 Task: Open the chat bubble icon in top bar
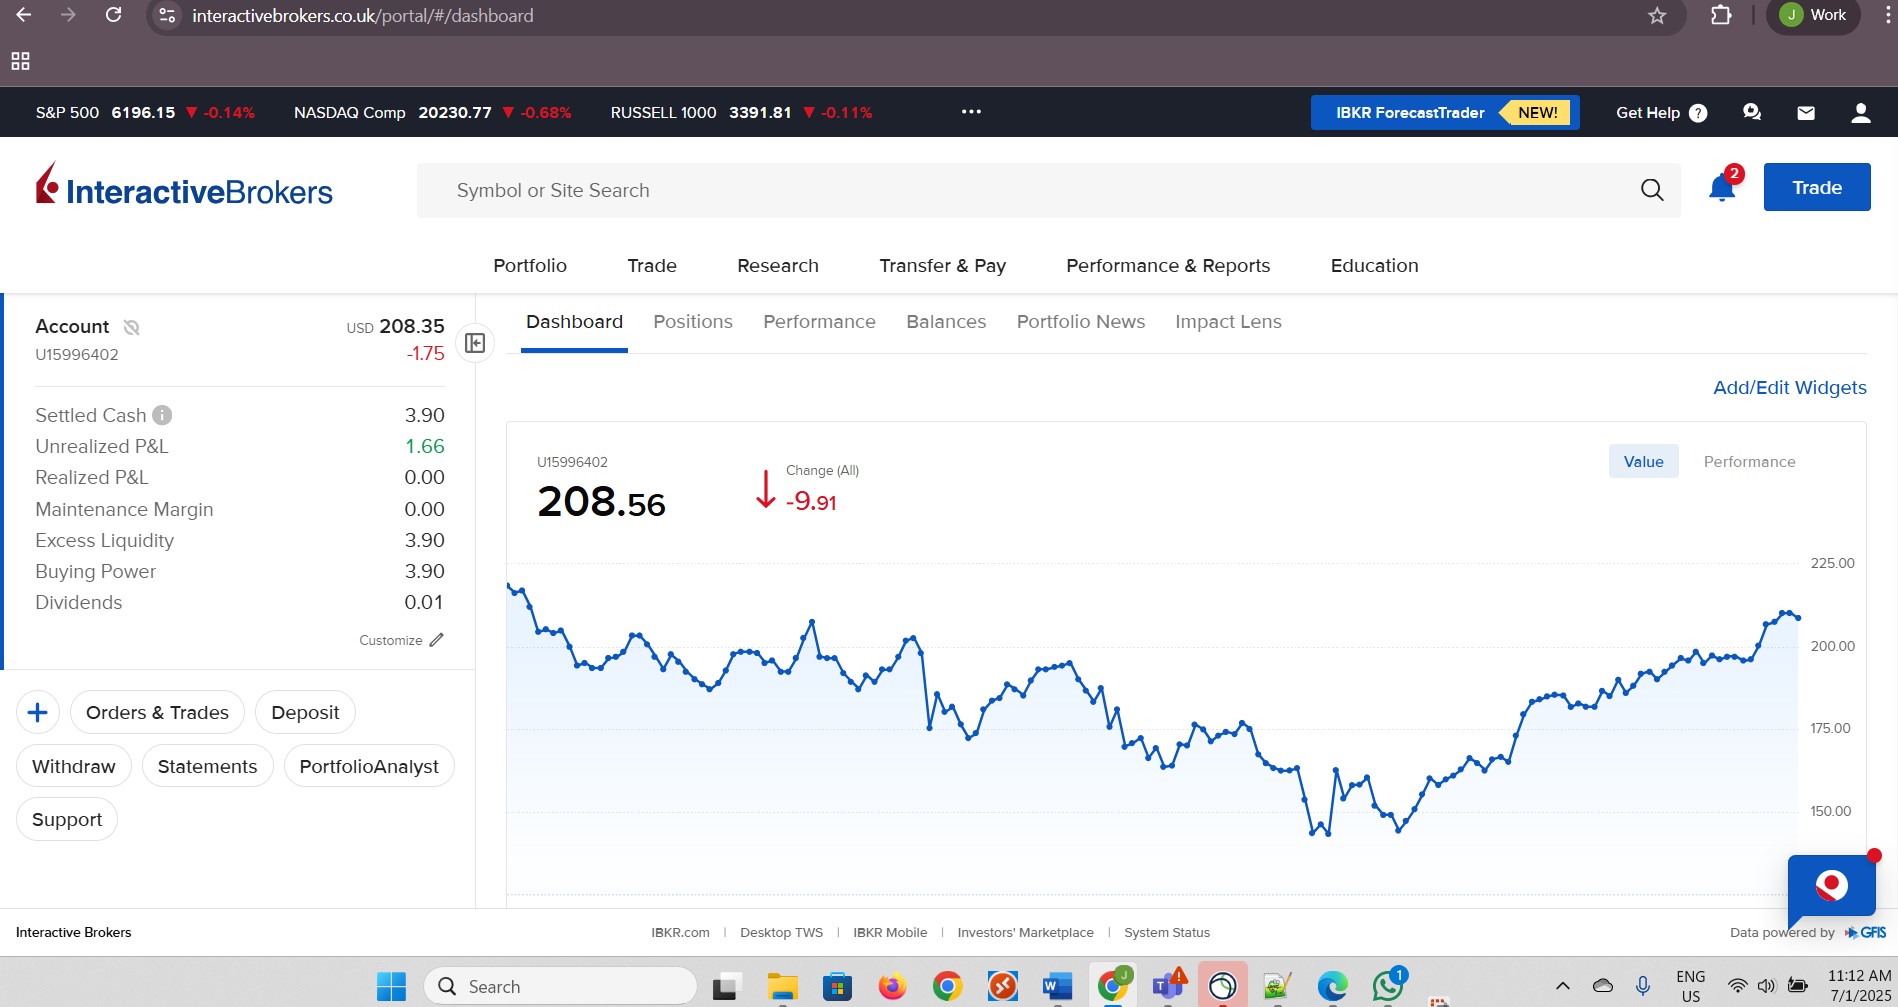tap(1752, 113)
